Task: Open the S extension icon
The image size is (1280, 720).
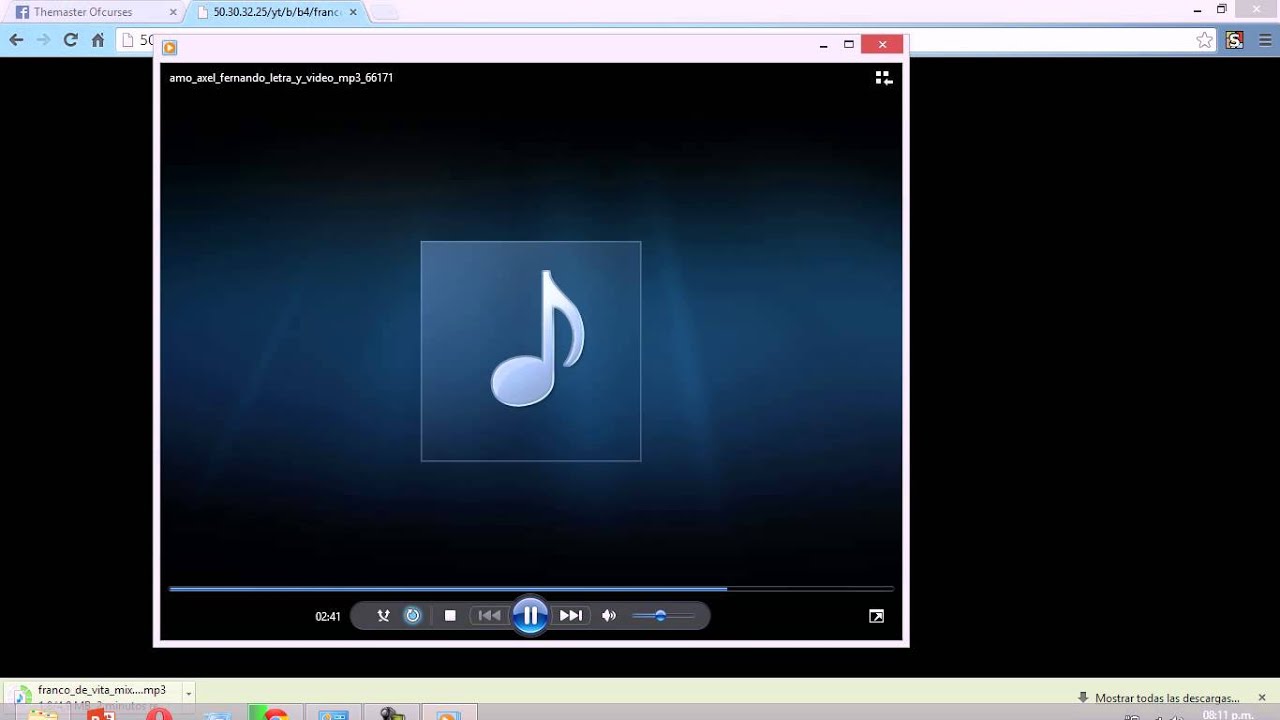Action: point(1235,40)
